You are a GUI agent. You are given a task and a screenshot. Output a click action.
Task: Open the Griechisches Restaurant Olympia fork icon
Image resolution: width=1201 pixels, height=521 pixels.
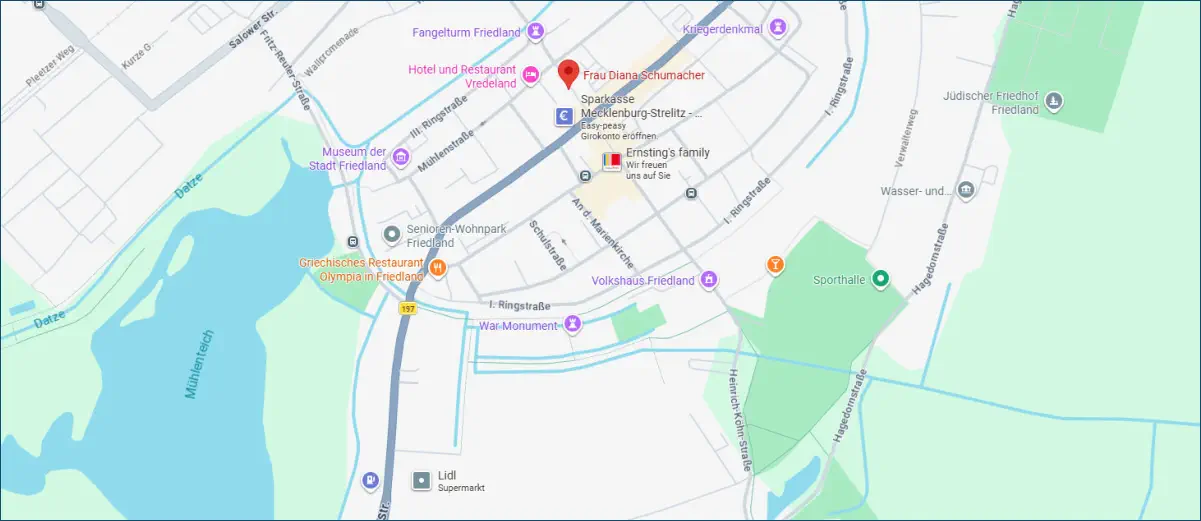tap(437, 268)
